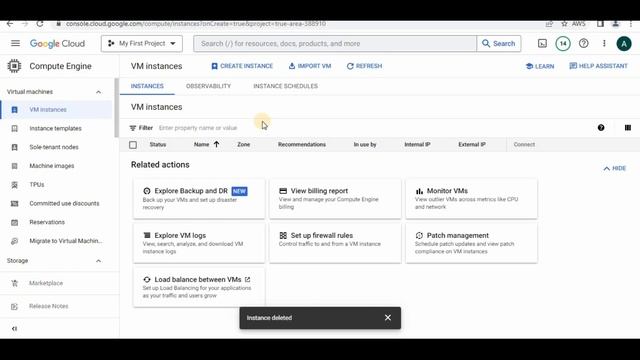Click the Compute Engine chip icon
This screenshot has width=640, height=360.
(14, 66)
